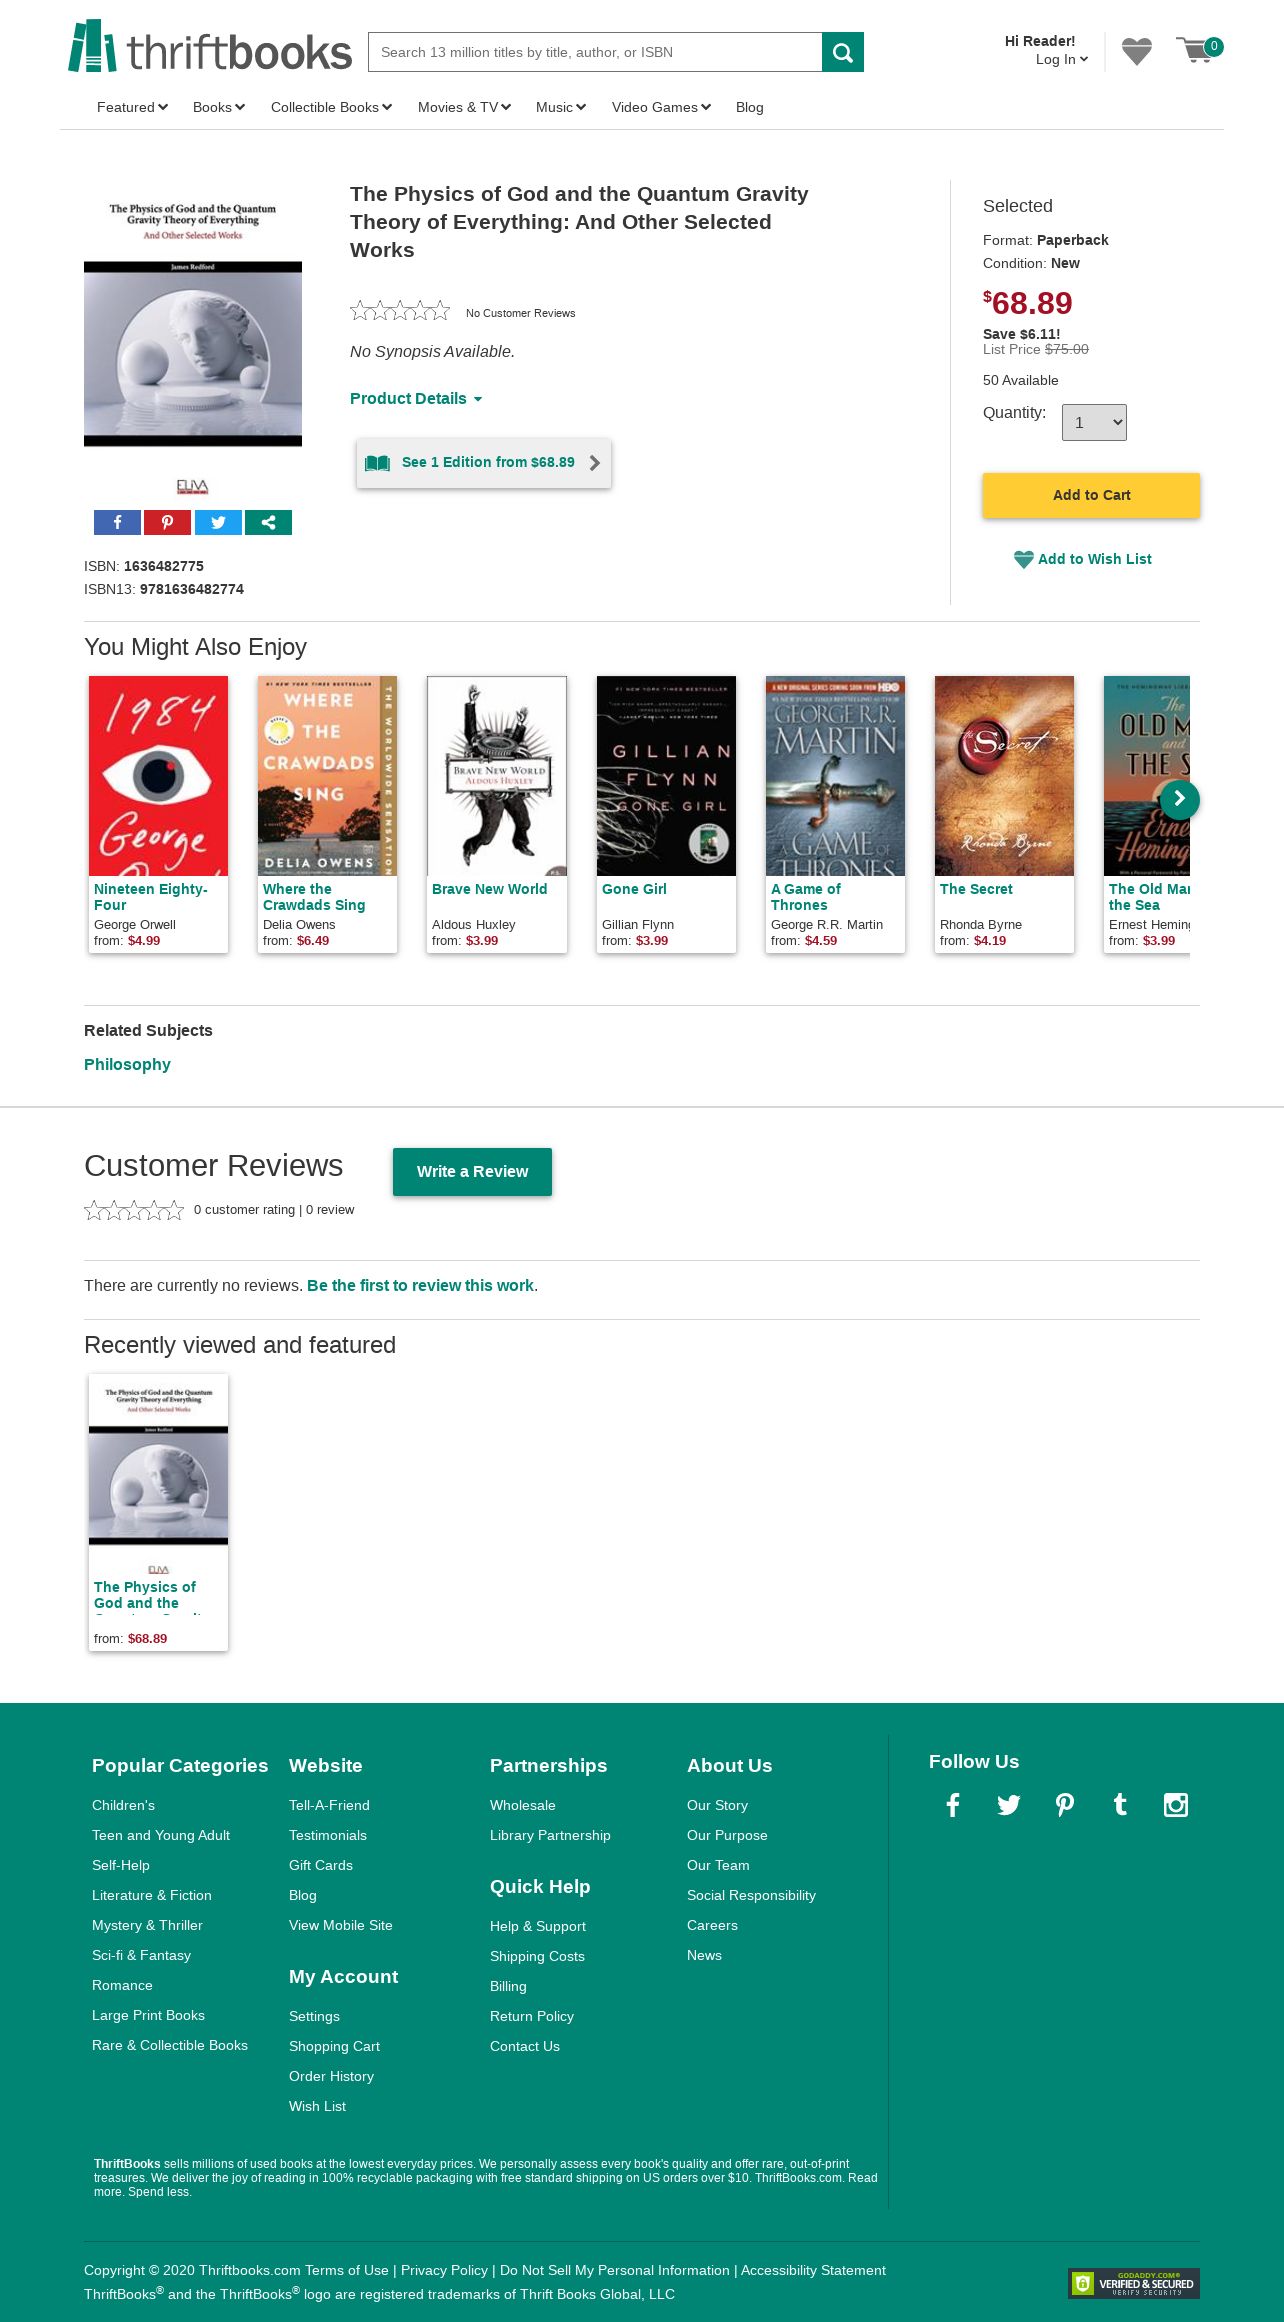The image size is (1284, 2322).
Task: Open the footer Pinterest icon
Action: coord(1065,1805)
